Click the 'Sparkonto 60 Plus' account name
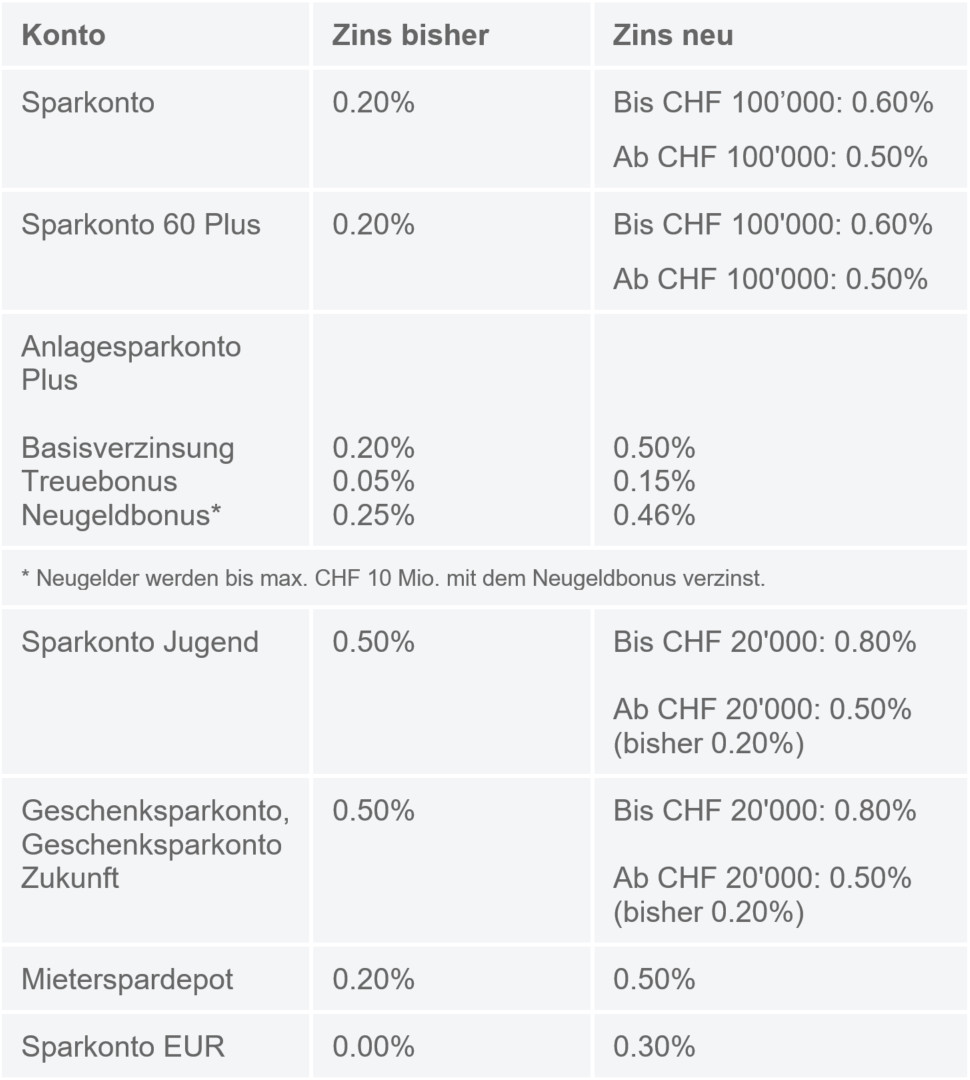 click(x=141, y=224)
